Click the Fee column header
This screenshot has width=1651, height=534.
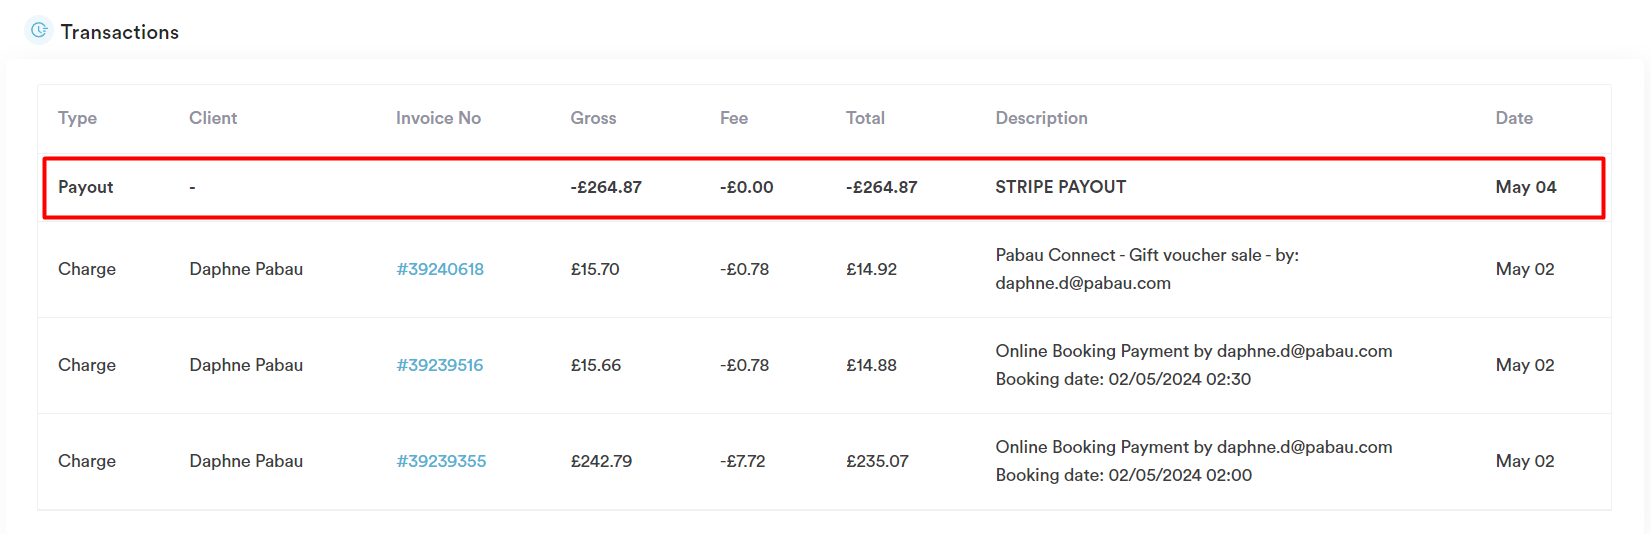point(734,118)
